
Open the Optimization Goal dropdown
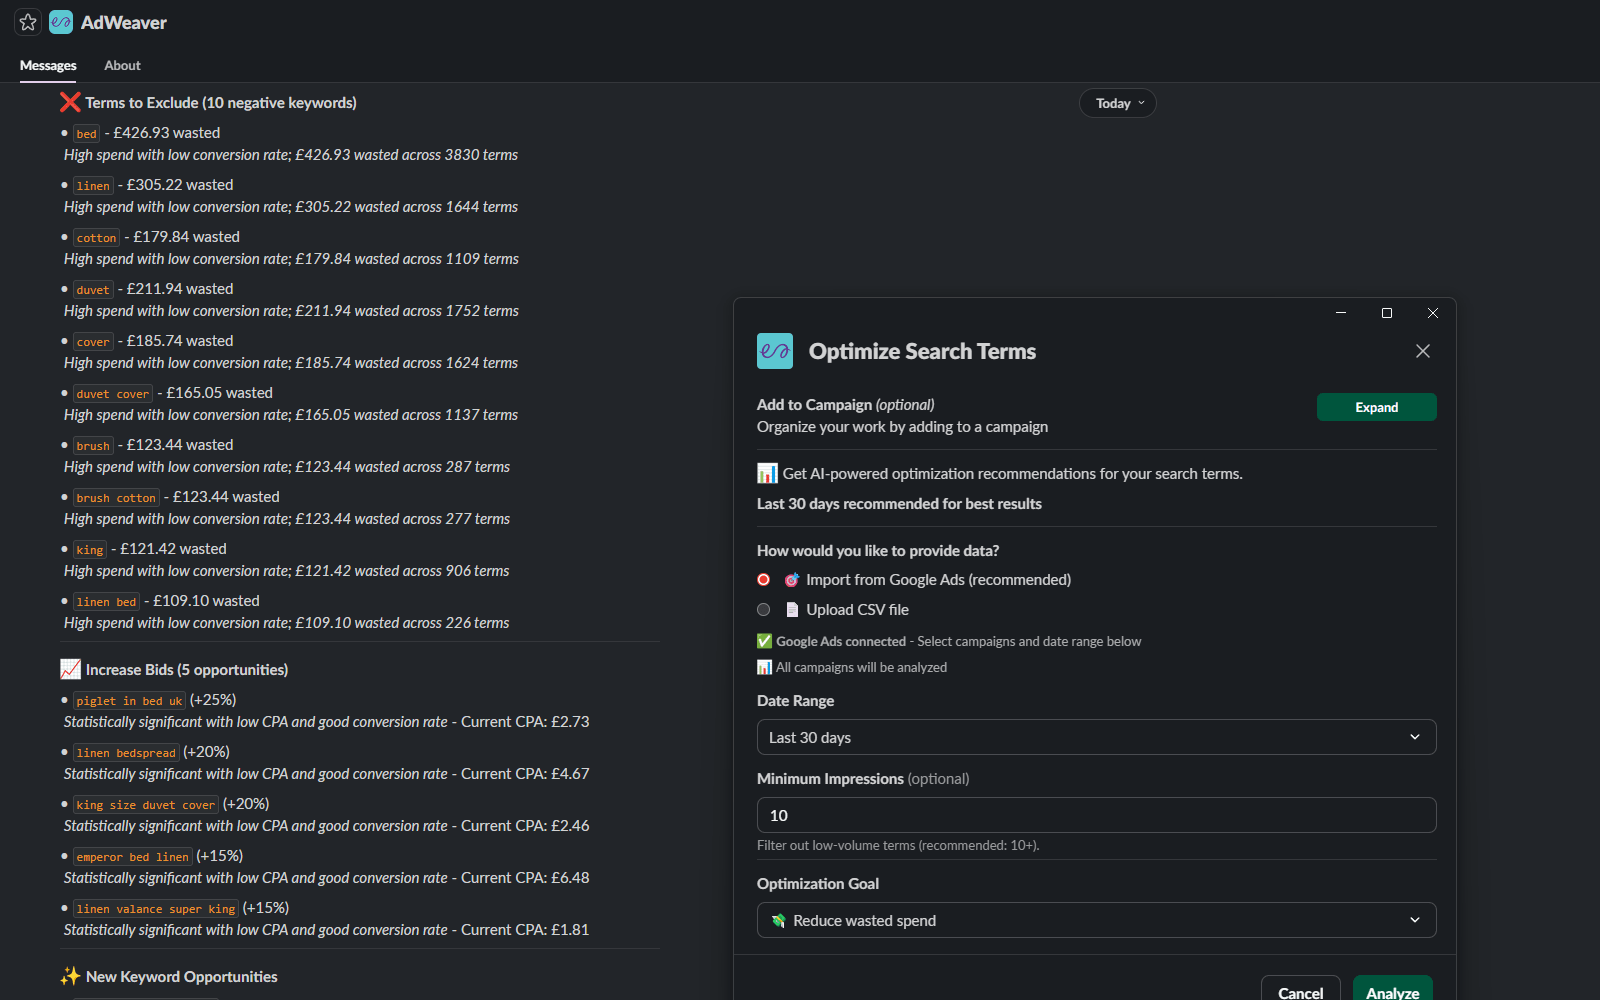(1095, 919)
